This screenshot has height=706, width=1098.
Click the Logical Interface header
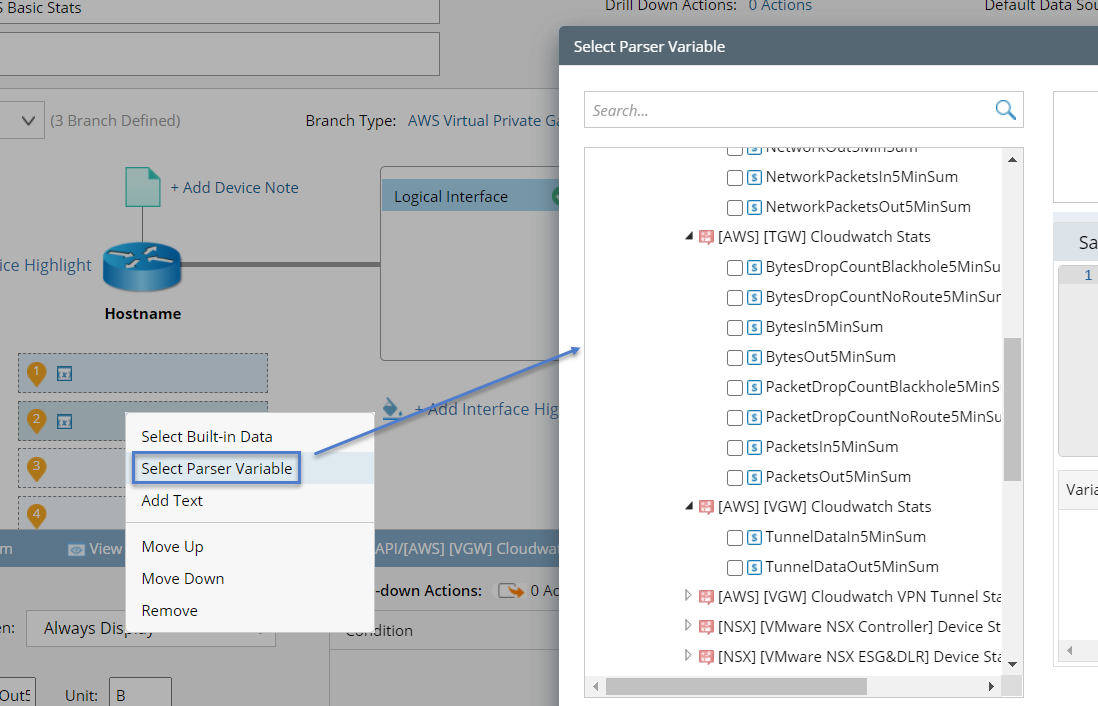pos(471,196)
